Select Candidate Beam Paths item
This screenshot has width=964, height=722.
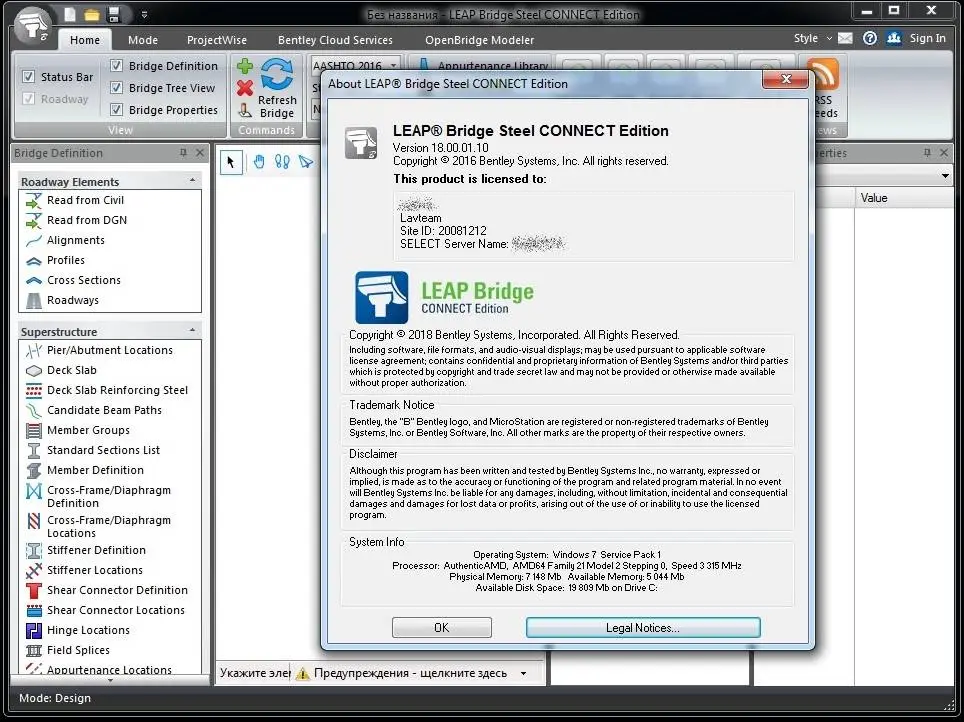(104, 410)
